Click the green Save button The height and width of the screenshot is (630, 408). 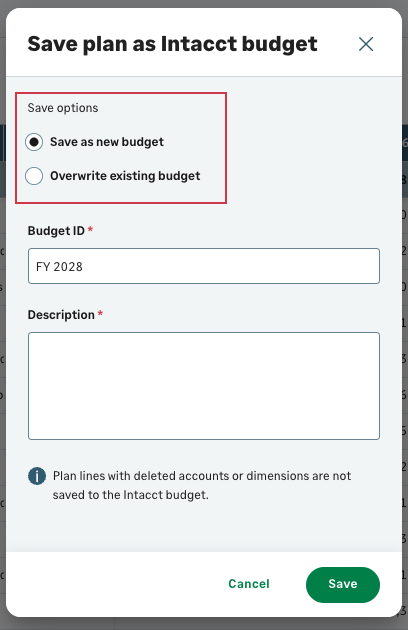pos(343,585)
